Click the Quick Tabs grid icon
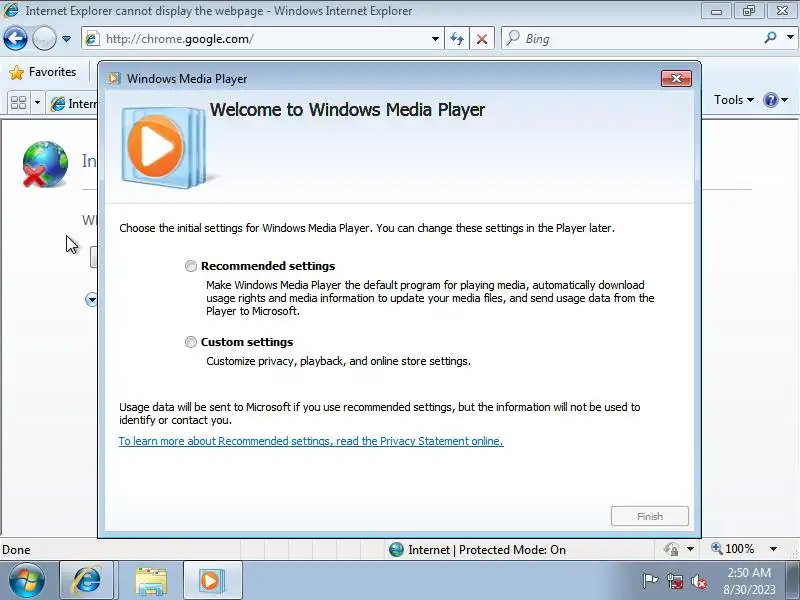800x600 pixels. click(x=18, y=103)
